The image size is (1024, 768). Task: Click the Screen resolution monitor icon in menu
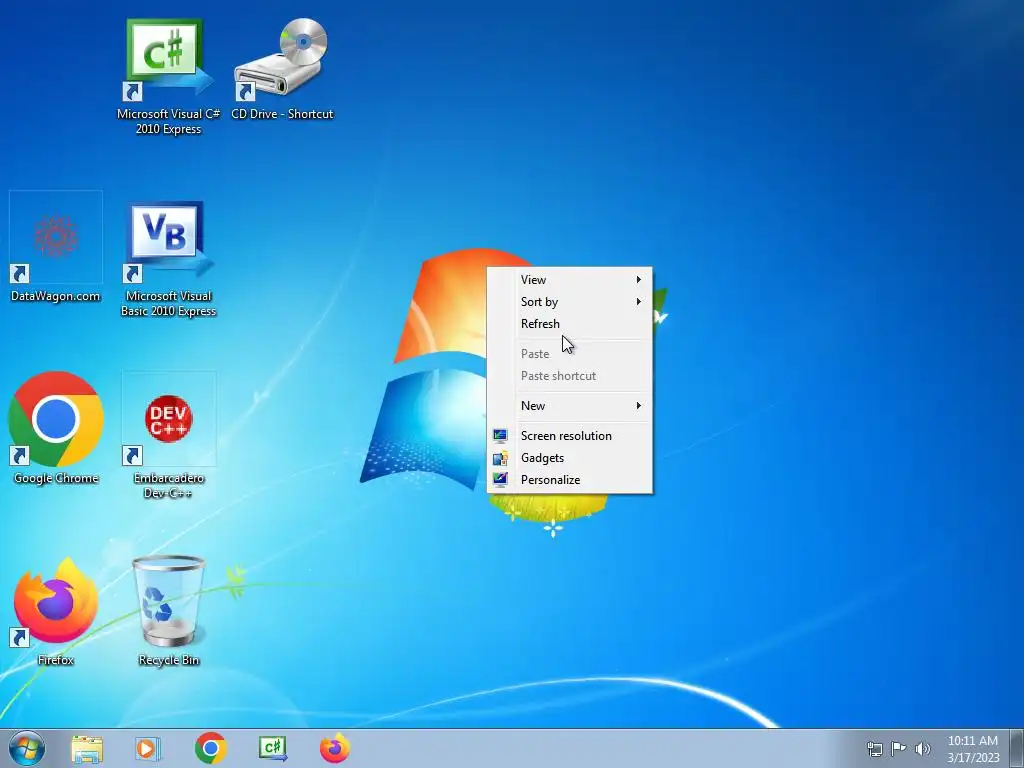(x=500, y=436)
